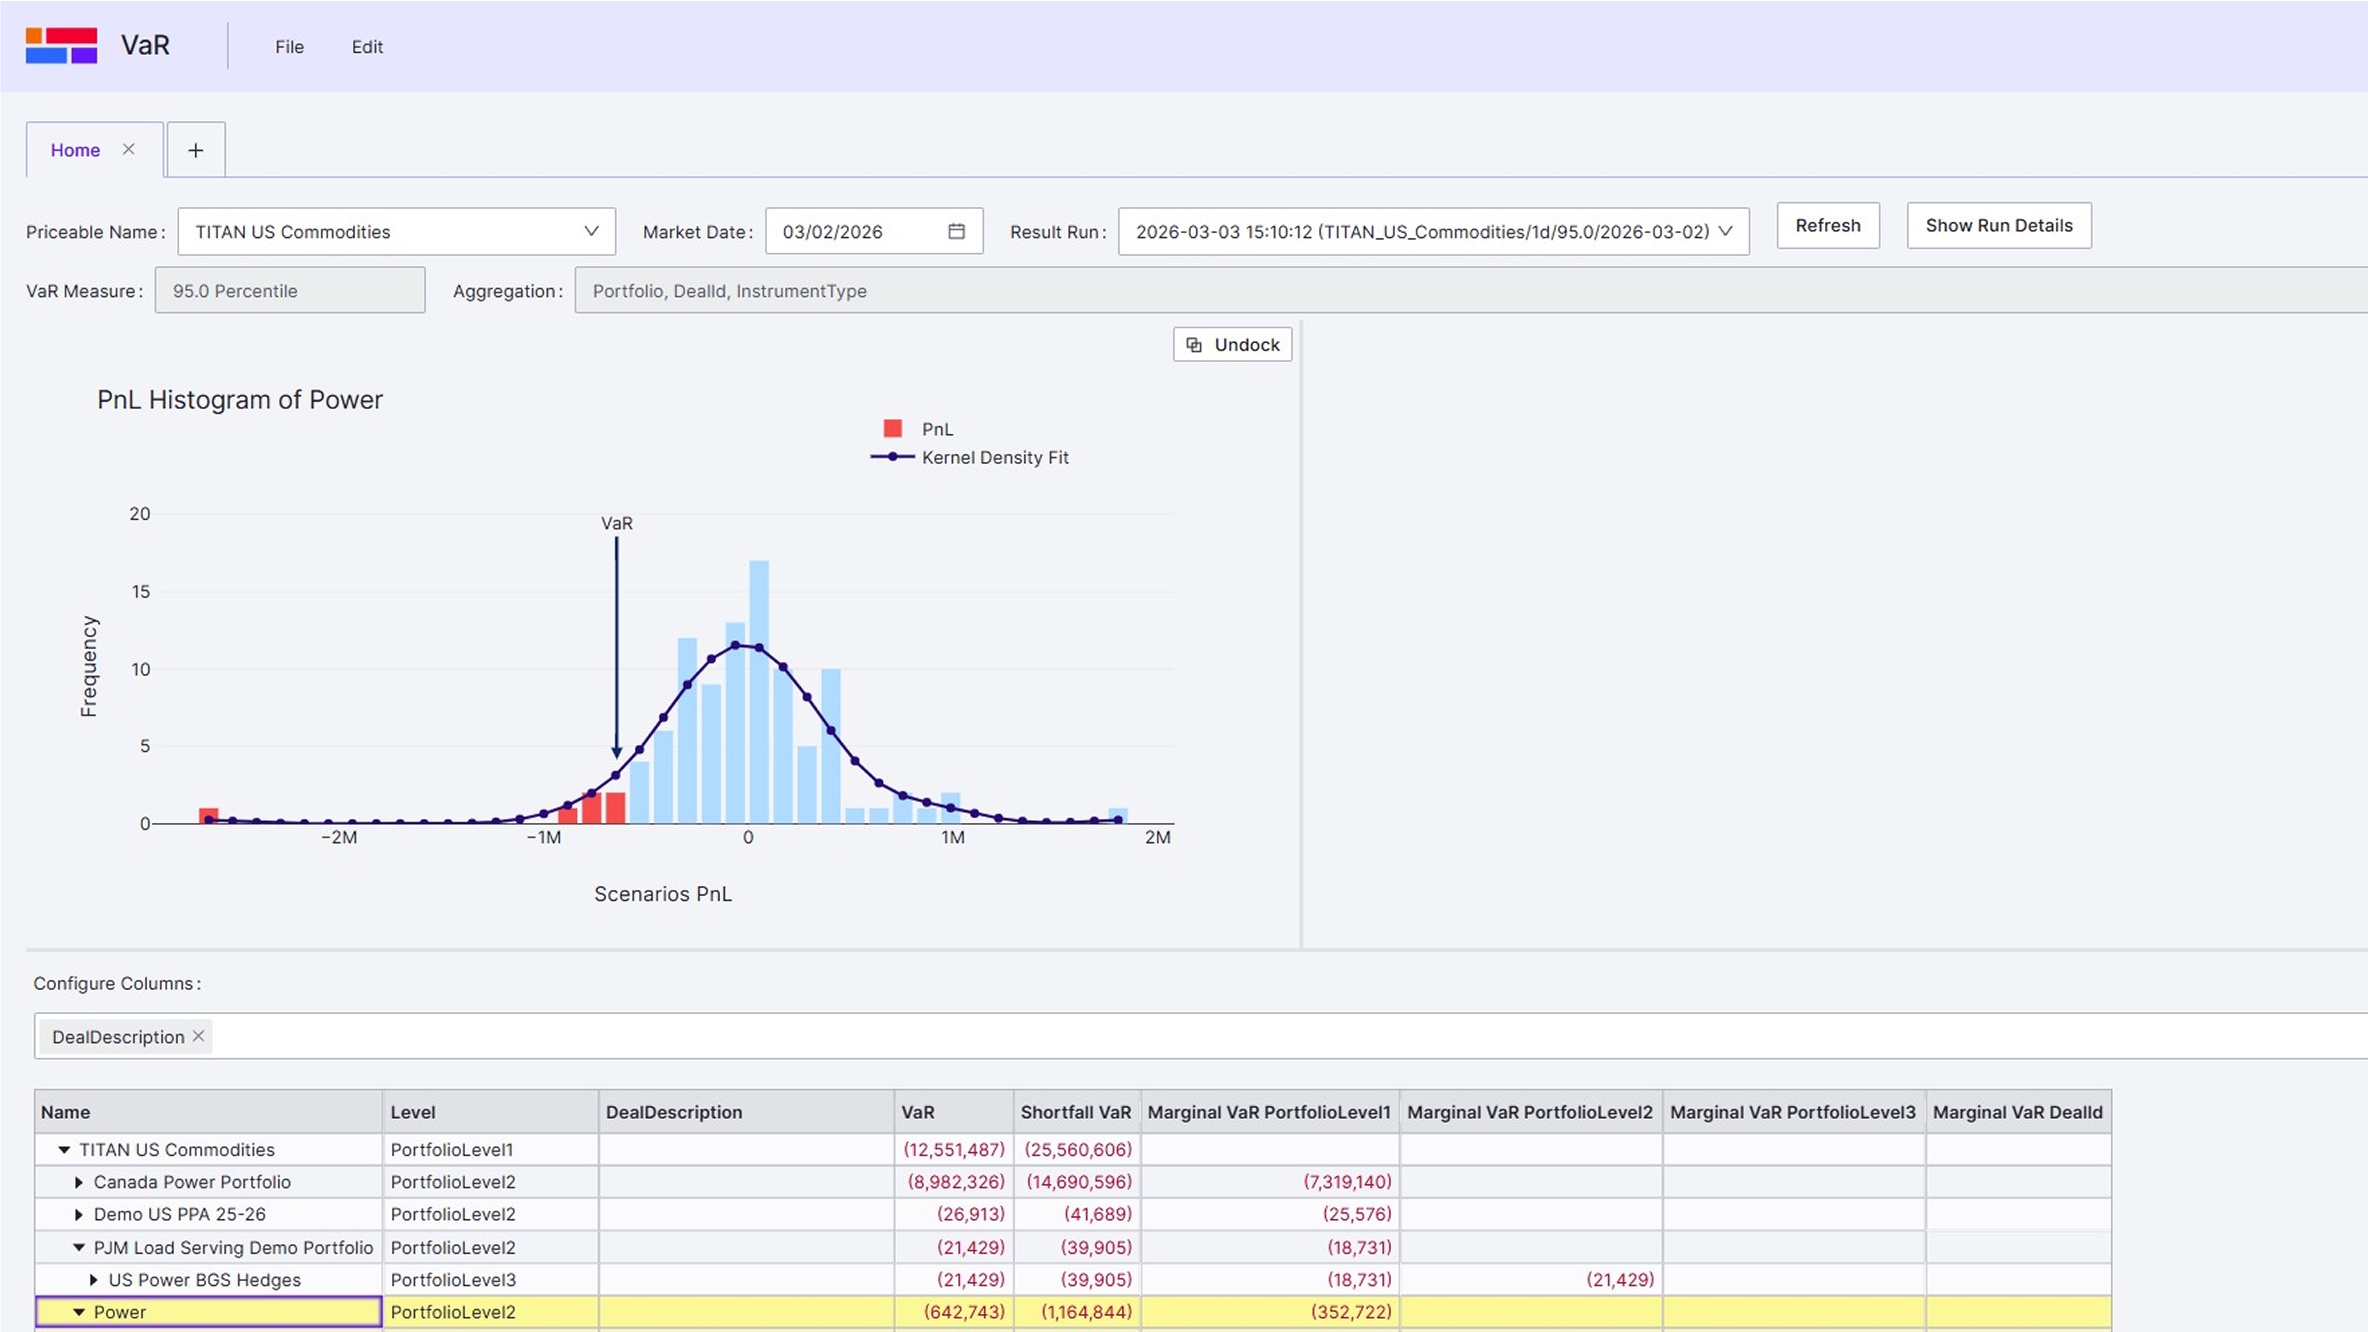Click Marginal VaR DealId column header

pyautogui.click(x=2018, y=1112)
